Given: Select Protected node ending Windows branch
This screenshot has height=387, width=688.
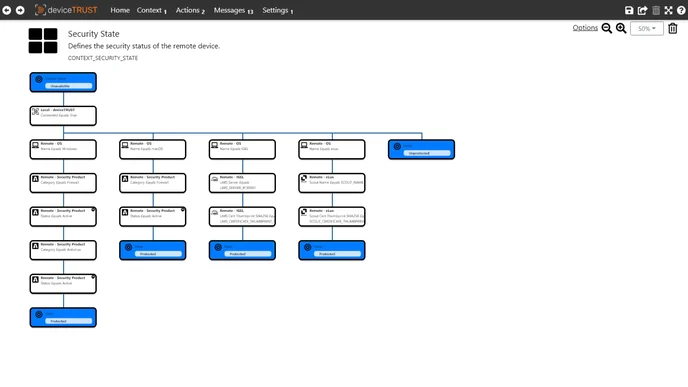Looking at the screenshot, I should 63,317.
